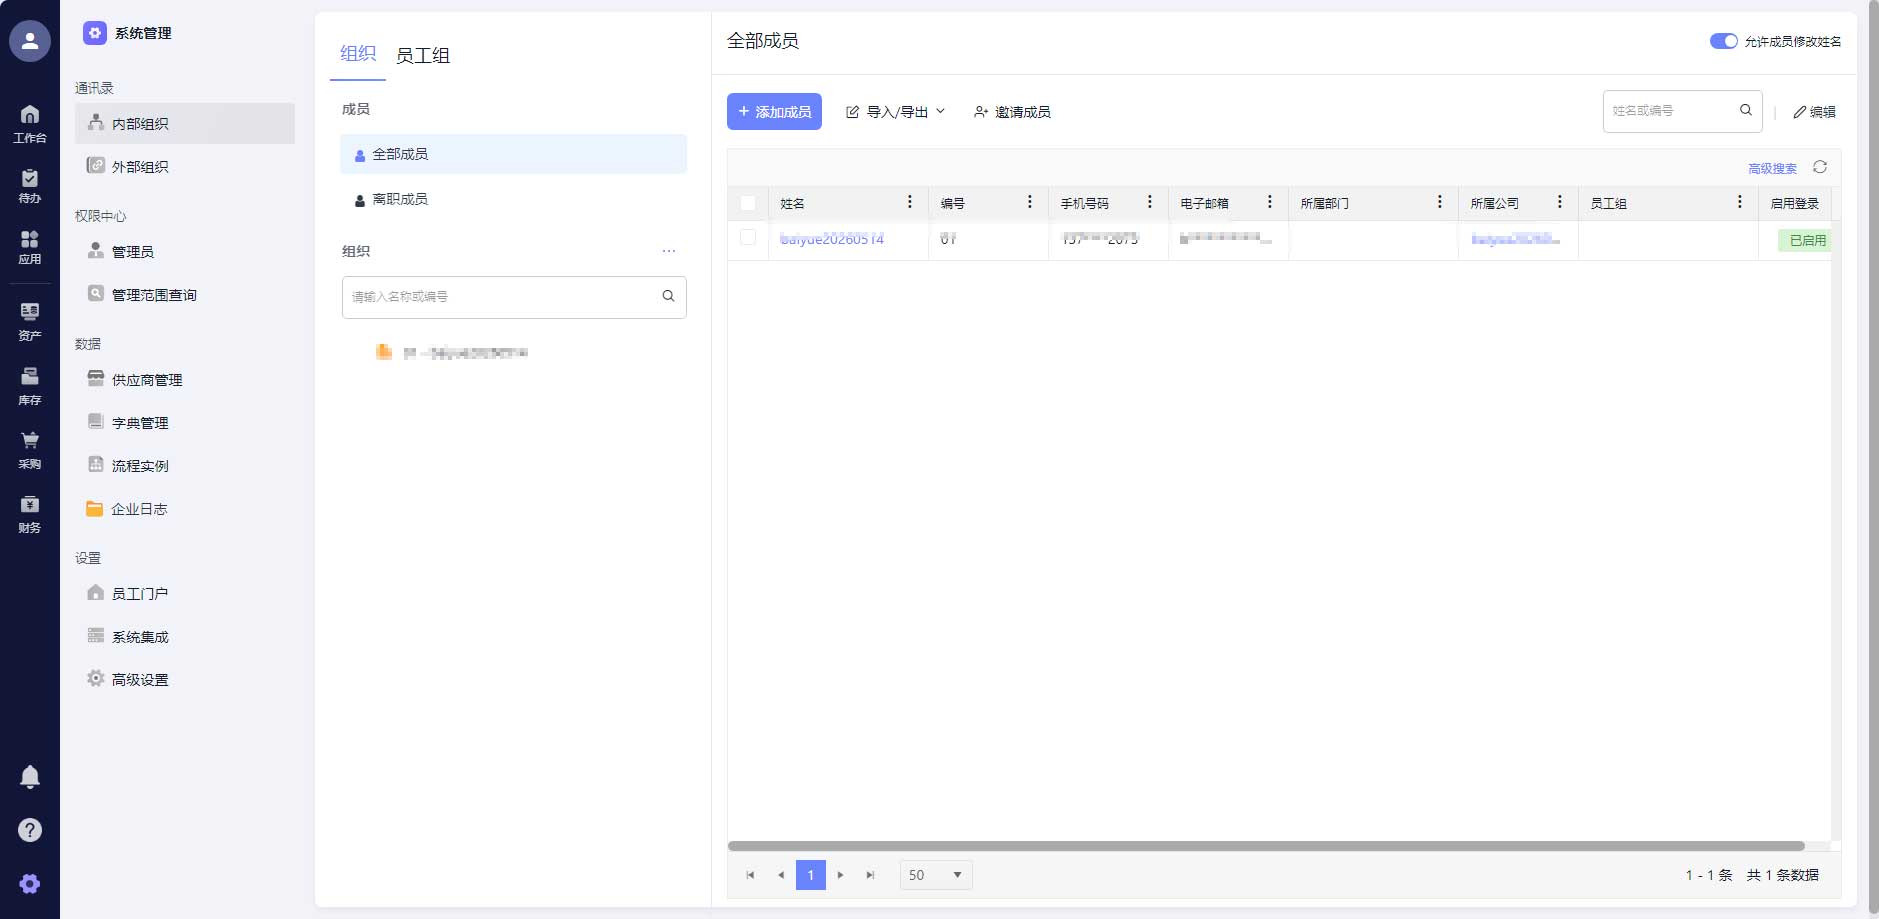Viewport: 1879px width, 919px height.
Task: Open help question mark icon
Action: pos(30,830)
